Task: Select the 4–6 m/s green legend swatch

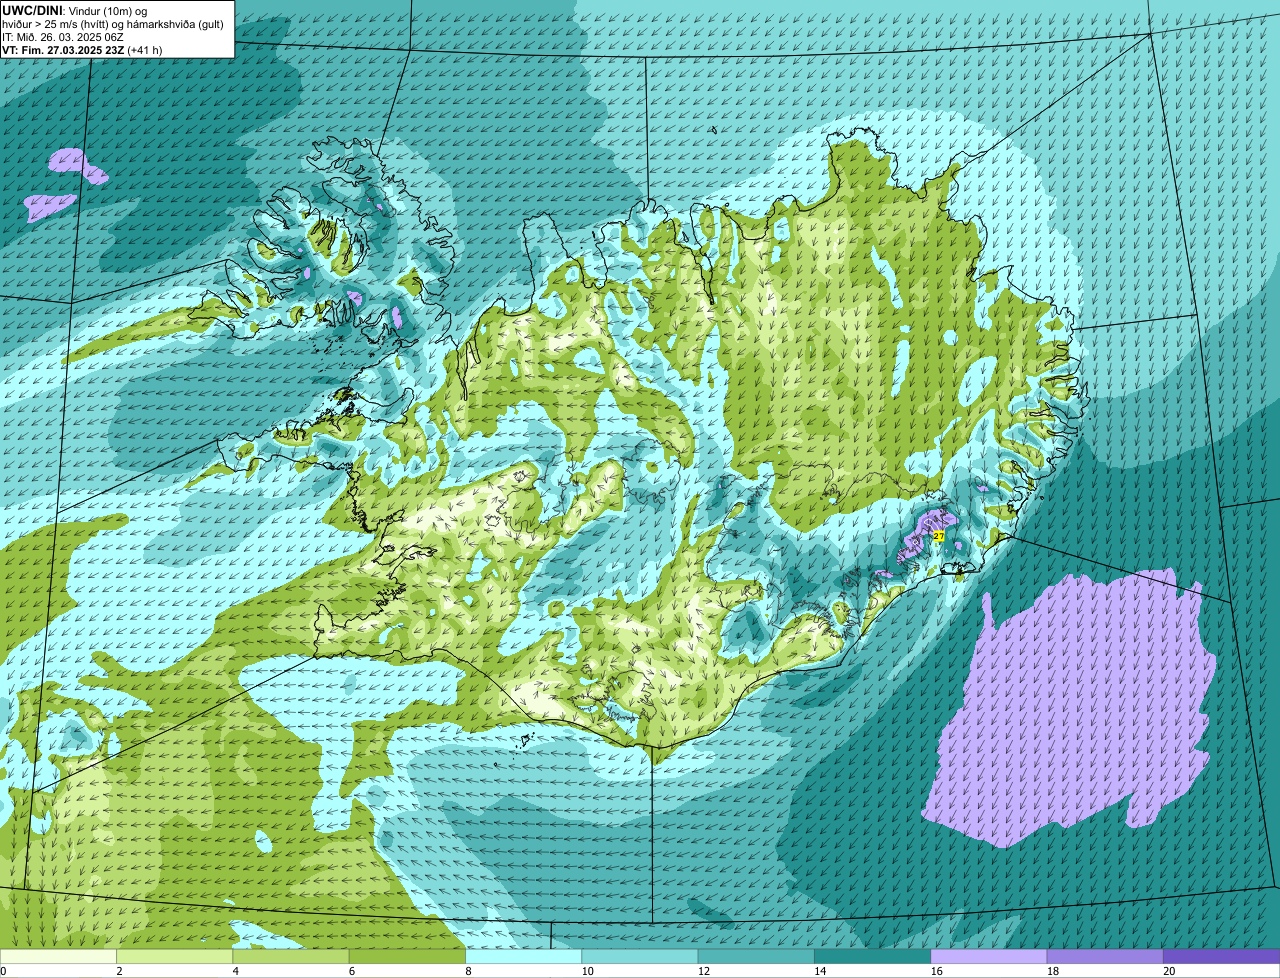Action: click(291, 956)
